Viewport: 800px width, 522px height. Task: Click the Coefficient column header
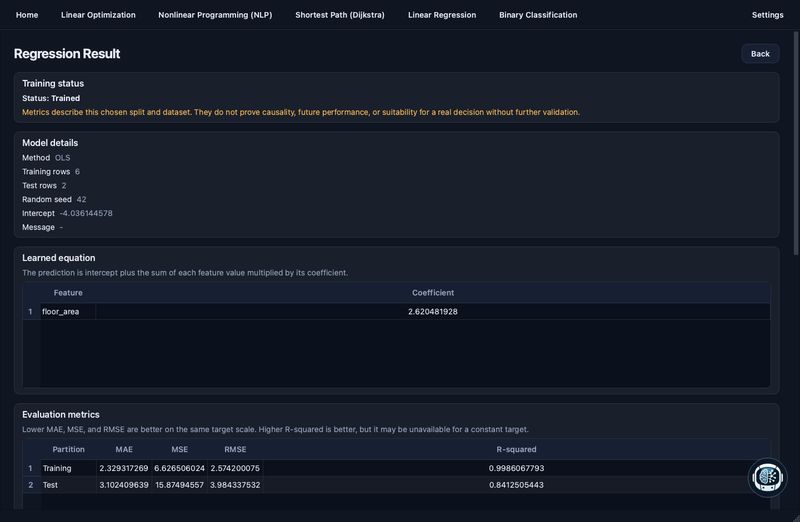433,293
